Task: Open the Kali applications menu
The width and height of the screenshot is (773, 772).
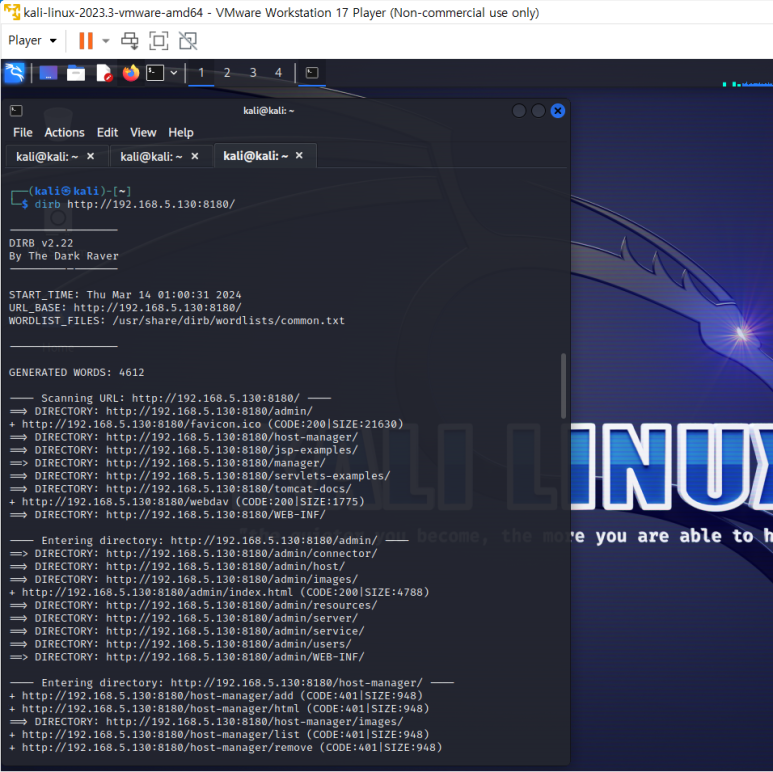Action: 14,73
